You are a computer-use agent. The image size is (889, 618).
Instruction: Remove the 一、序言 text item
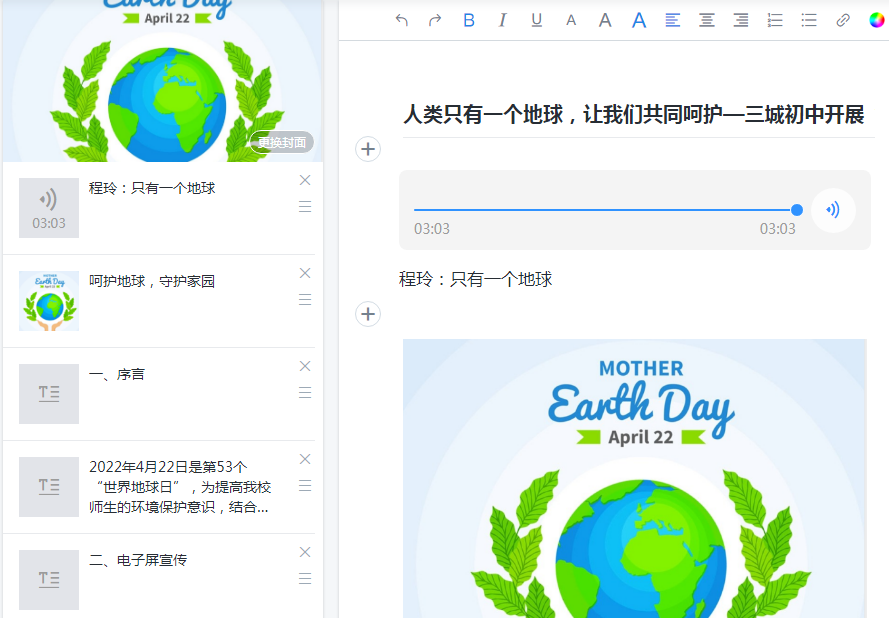coord(305,366)
